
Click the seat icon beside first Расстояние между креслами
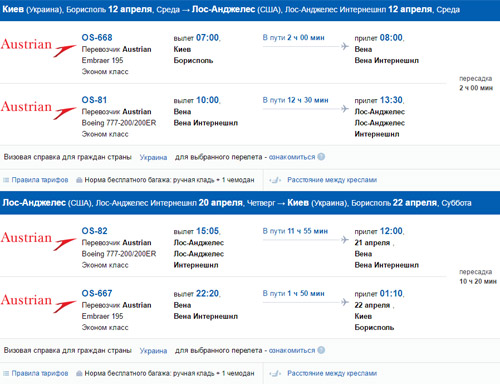(275, 180)
